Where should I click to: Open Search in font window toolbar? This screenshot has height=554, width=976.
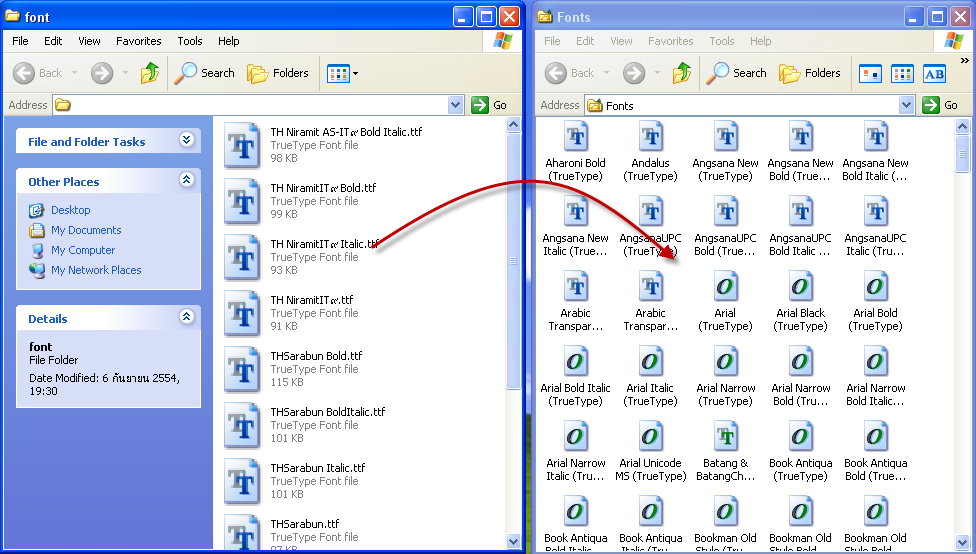(x=204, y=73)
